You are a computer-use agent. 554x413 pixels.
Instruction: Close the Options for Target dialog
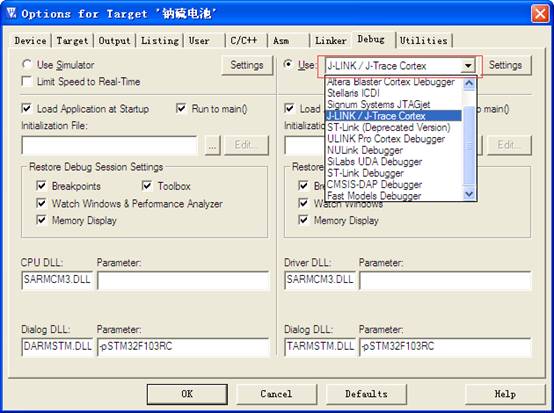[x=540, y=14]
